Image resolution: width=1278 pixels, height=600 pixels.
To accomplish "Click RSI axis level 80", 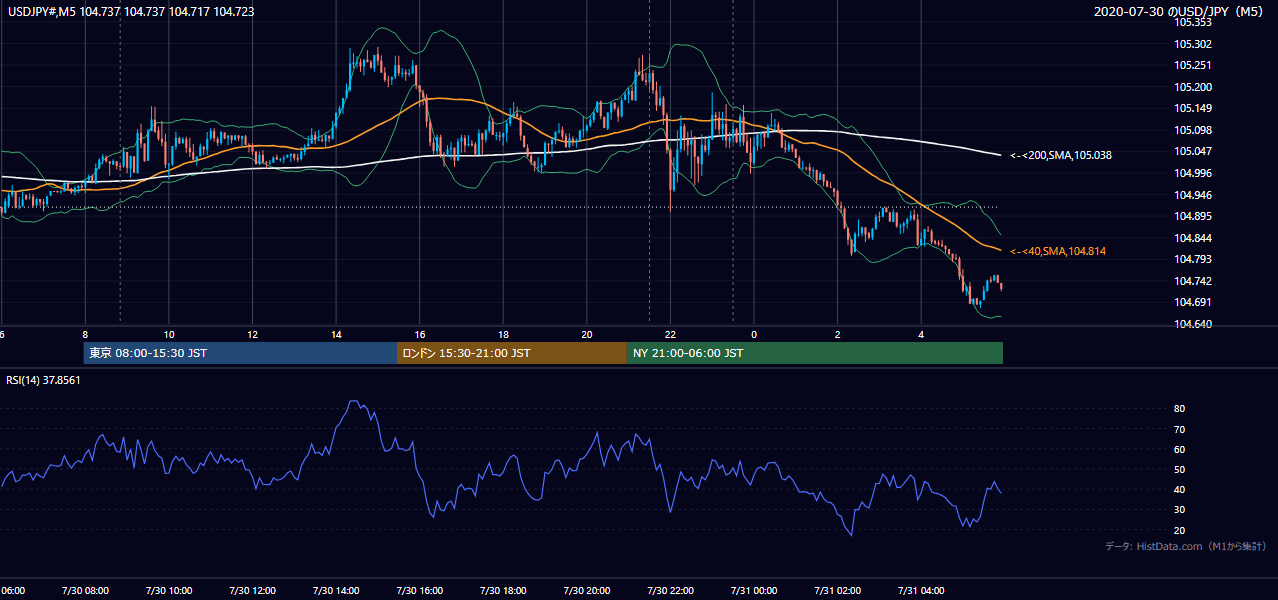I will (1179, 409).
